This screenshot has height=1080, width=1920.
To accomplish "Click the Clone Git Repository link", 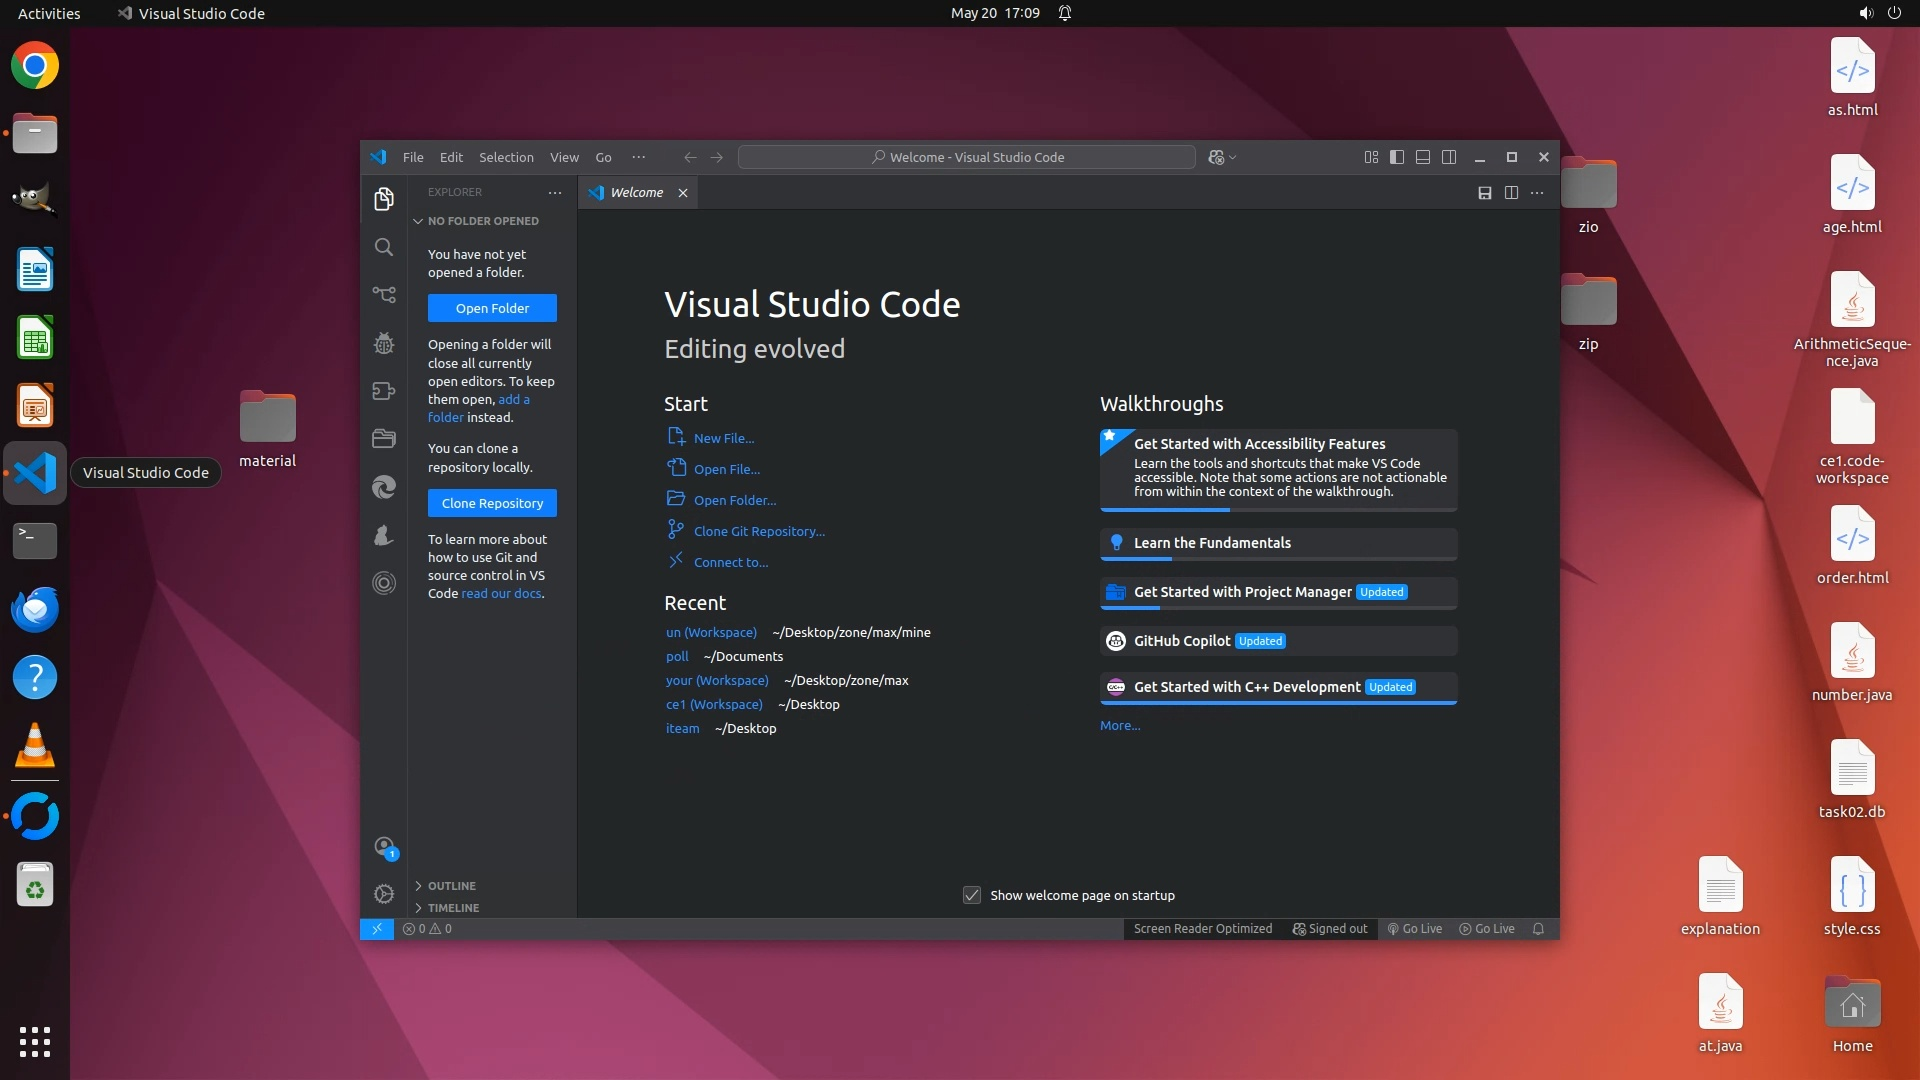I will (x=759, y=531).
